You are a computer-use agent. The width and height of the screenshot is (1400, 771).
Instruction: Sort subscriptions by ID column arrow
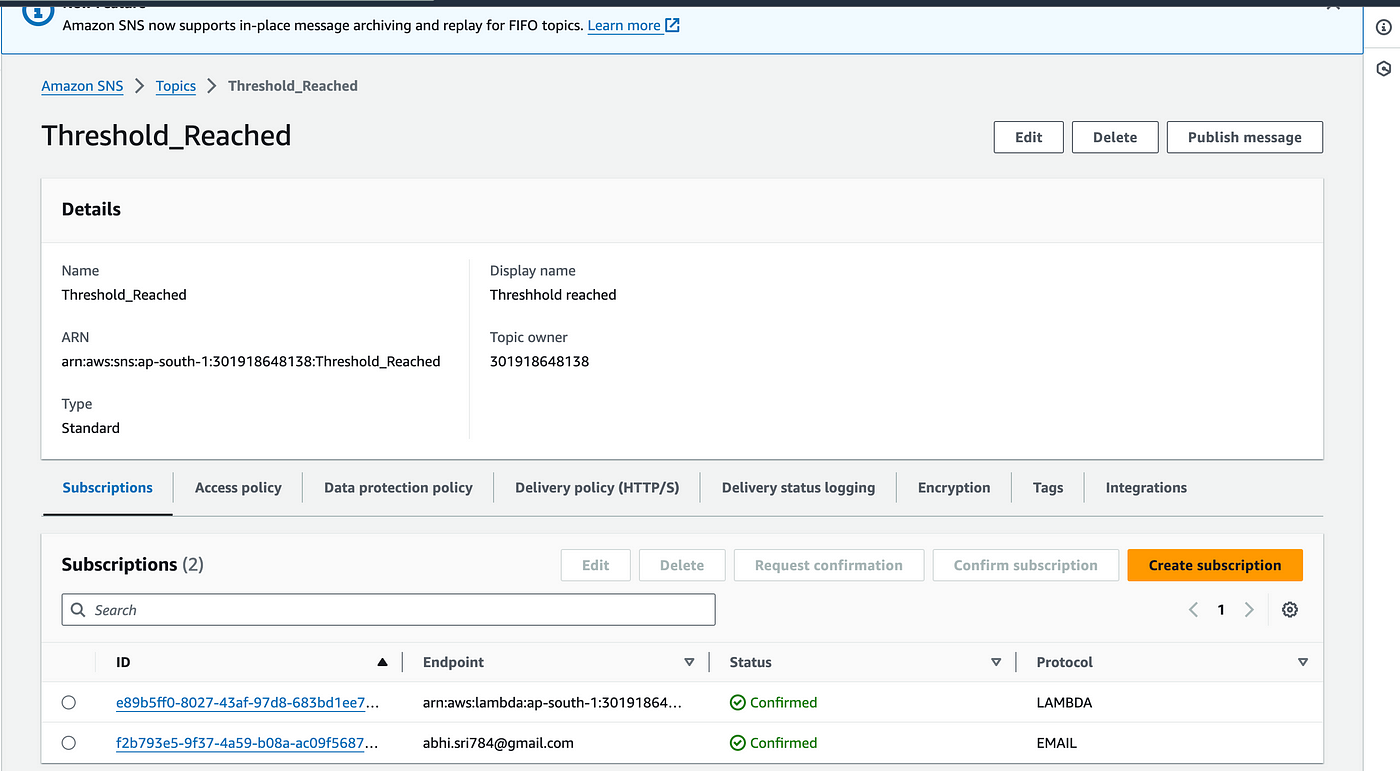click(382, 662)
